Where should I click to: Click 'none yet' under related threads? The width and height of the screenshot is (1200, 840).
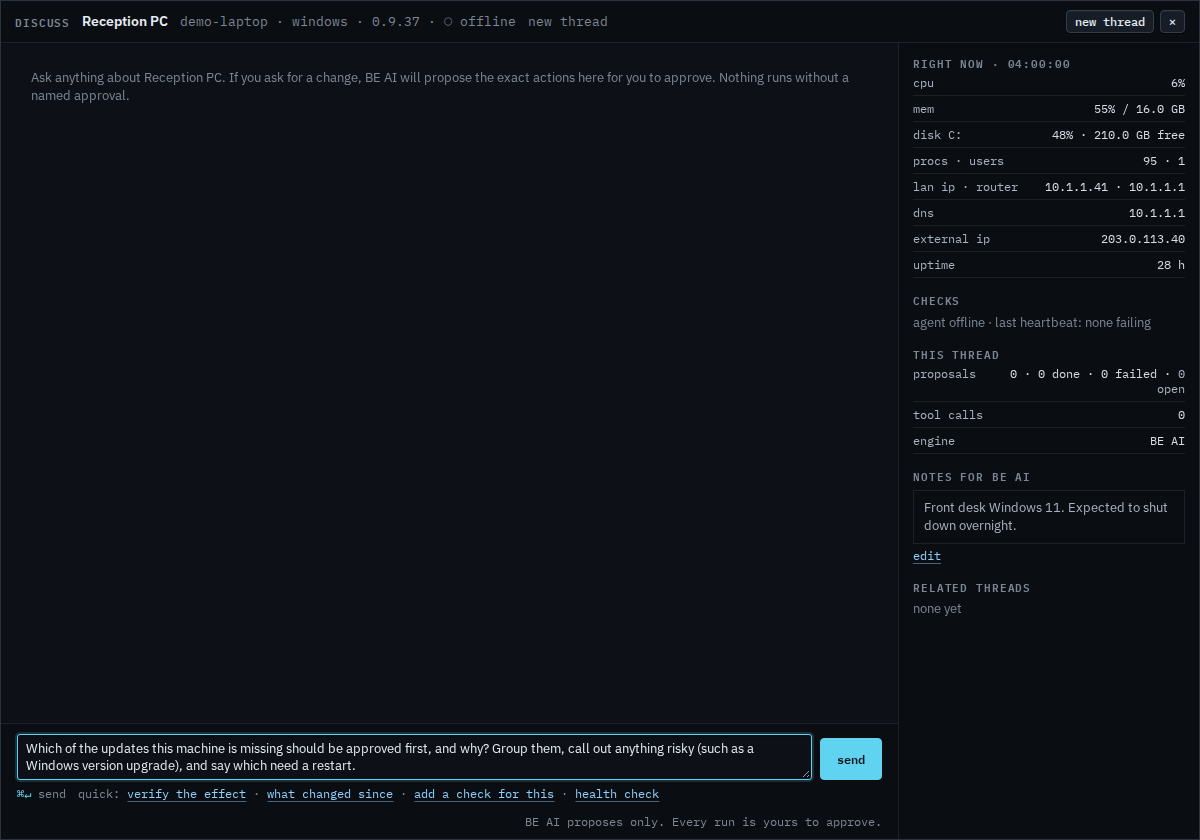click(937, 608)
